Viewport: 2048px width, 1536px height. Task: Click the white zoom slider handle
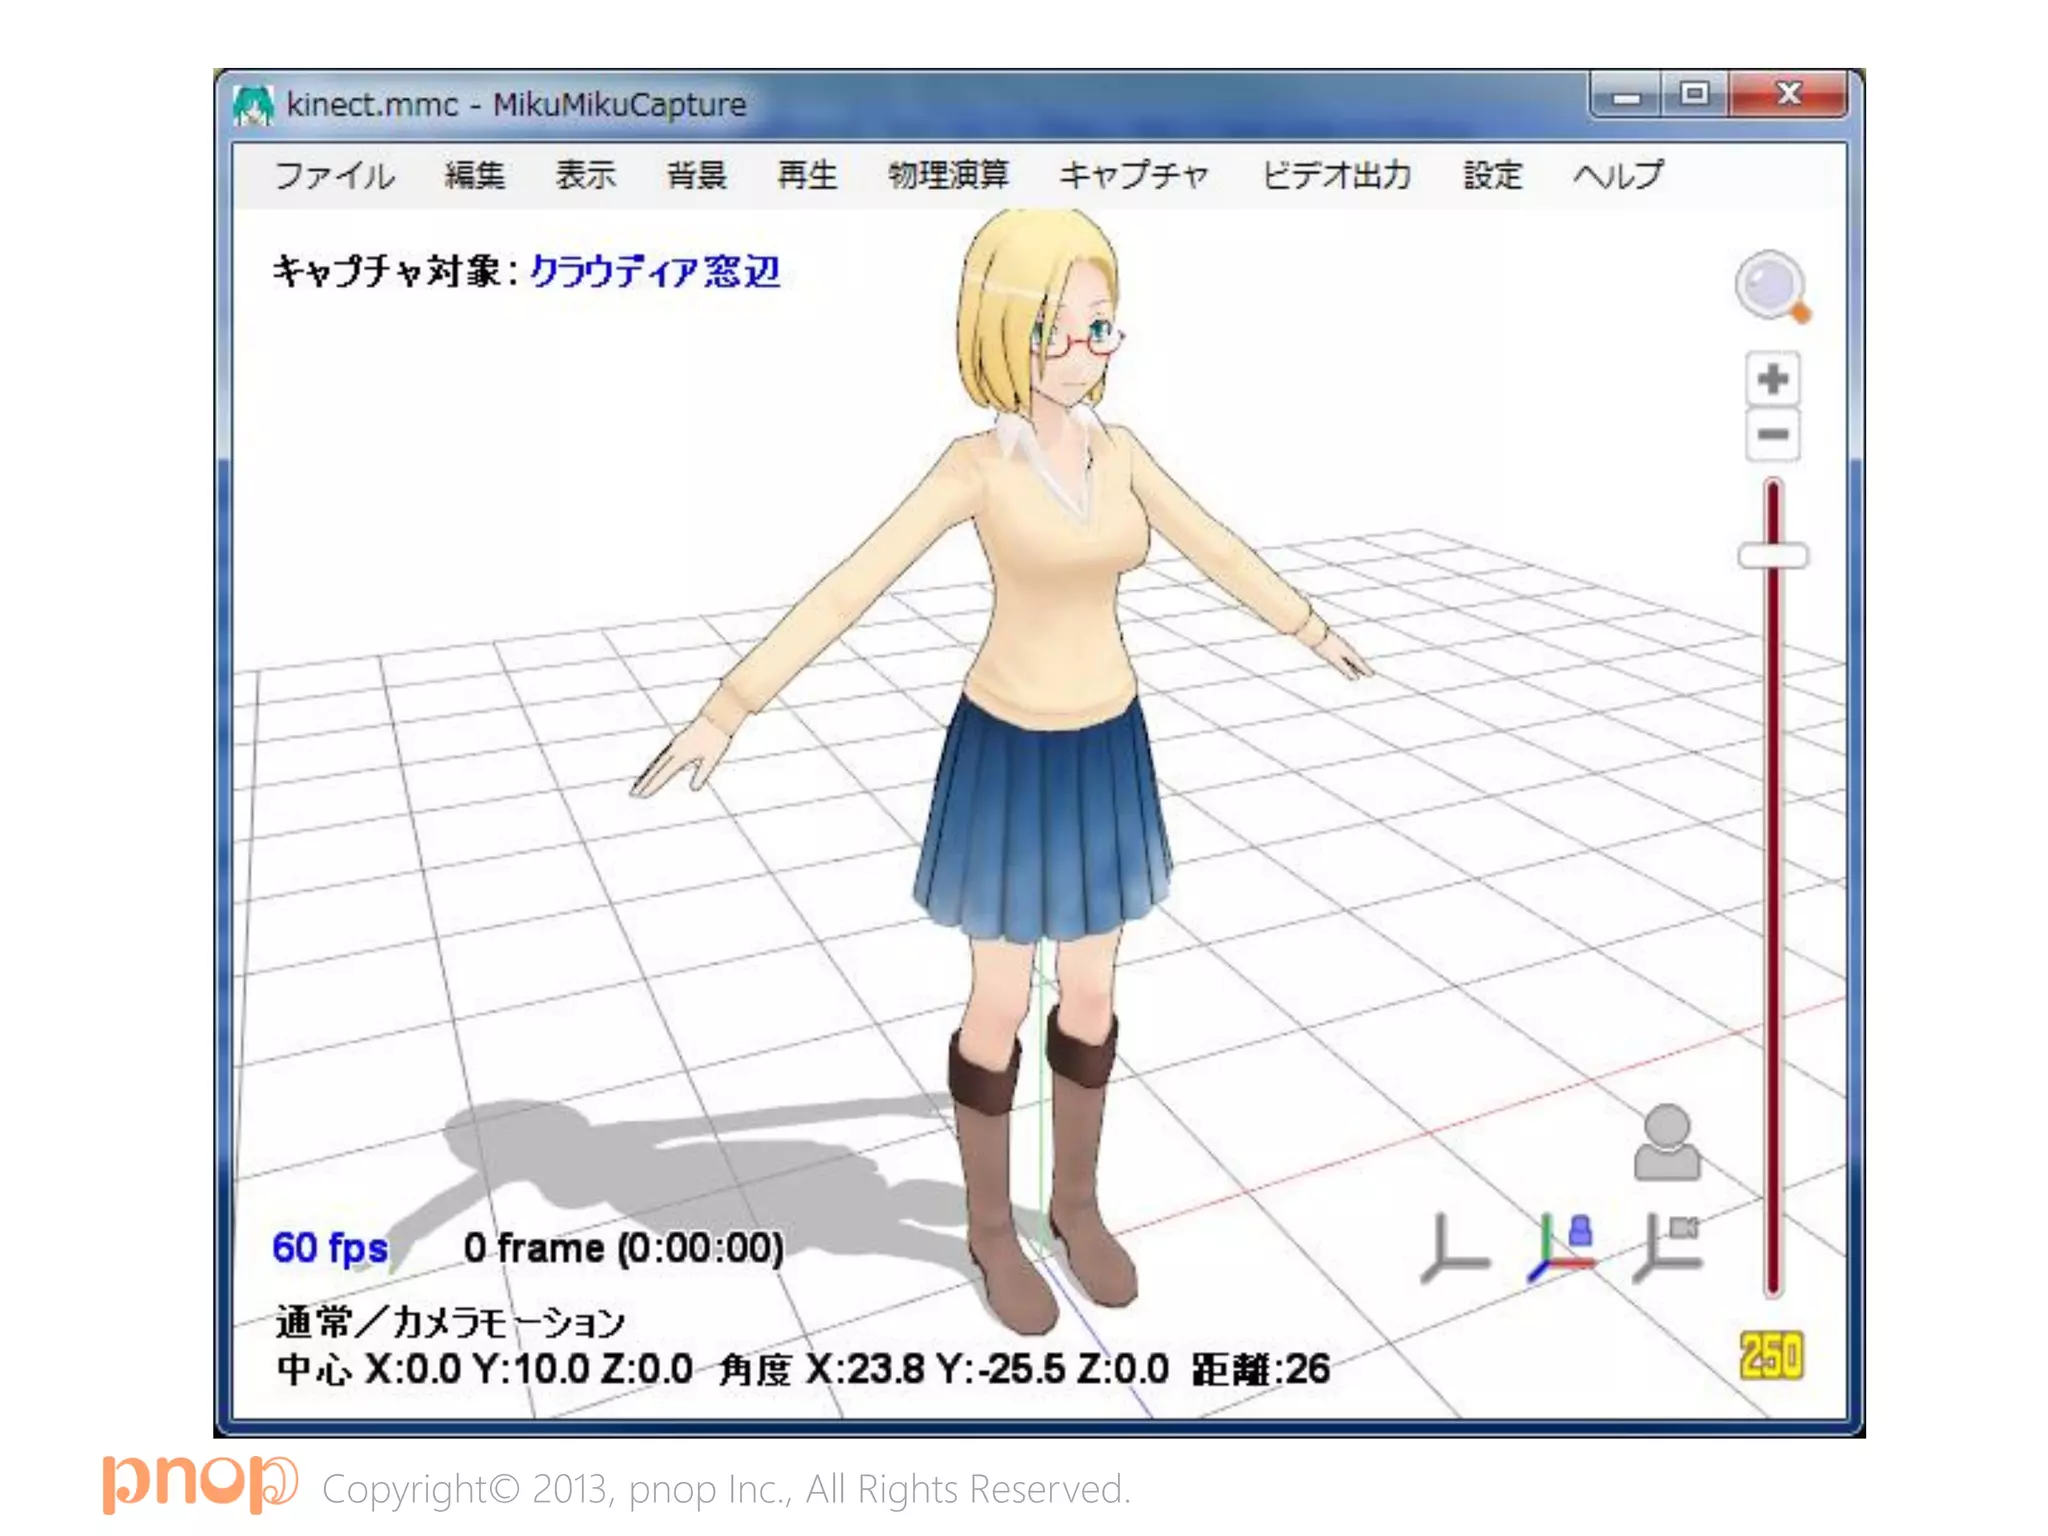tap(1773, 555)
